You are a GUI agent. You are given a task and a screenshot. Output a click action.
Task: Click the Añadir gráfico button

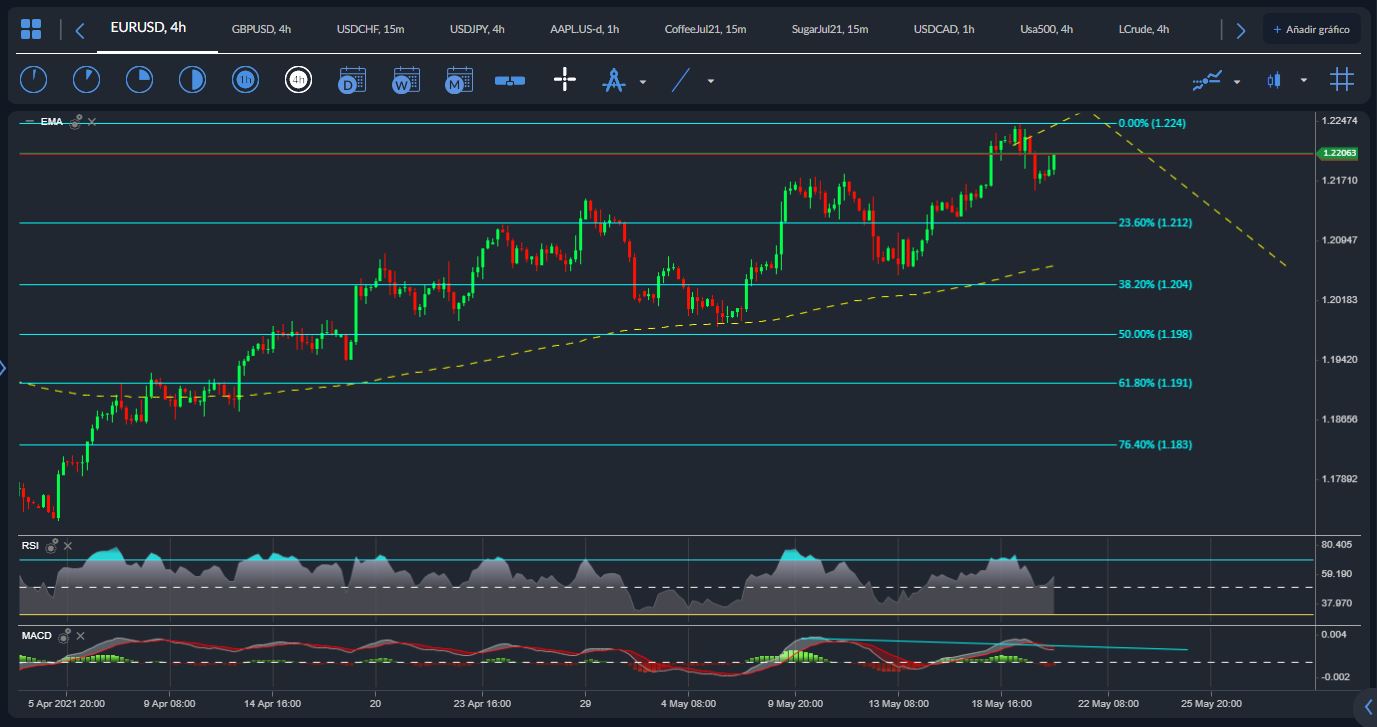[1312, 28]
